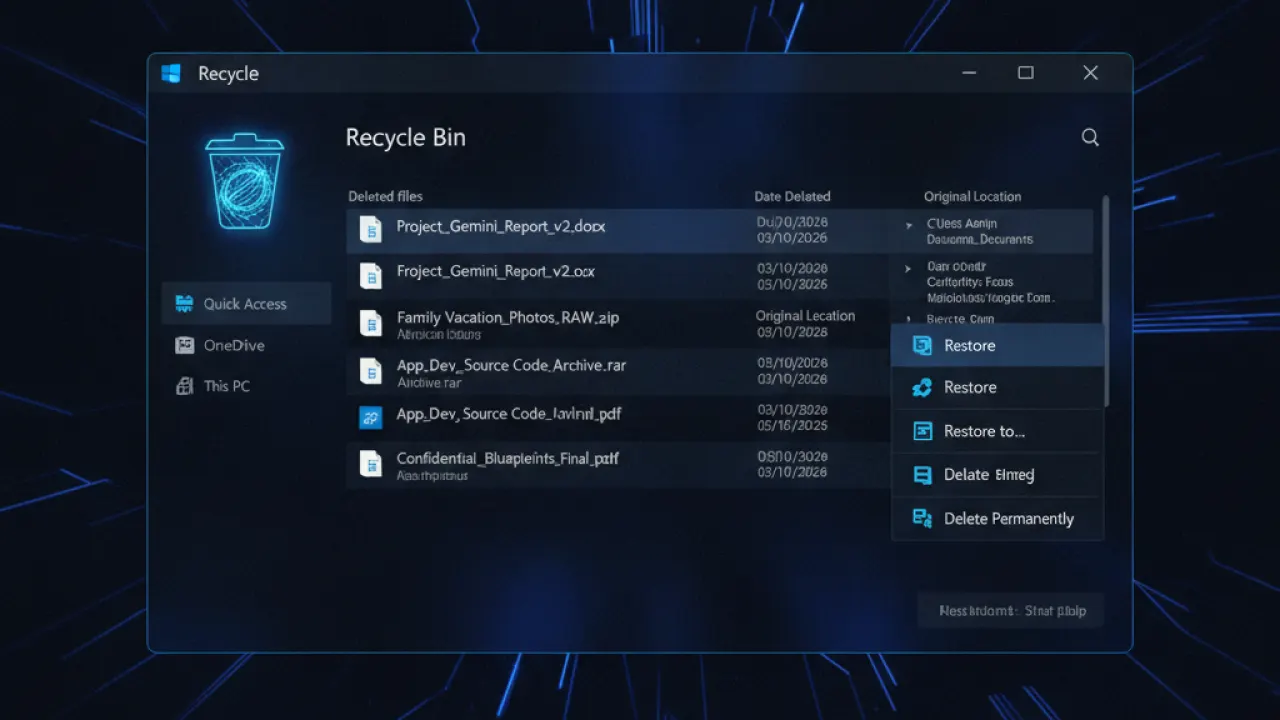Click the file icon beside Project_Gemini_Report_v2.docx
The height and width of the screenshot is (720, 1280).
pyautogui.click(x=371, y=229)
